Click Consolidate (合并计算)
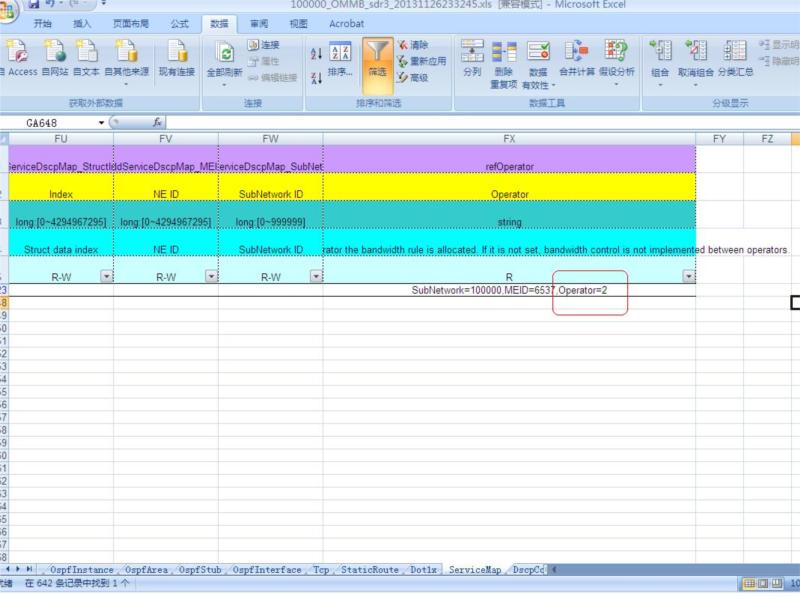This screenshot has width=800, height=600. point(577,58)
